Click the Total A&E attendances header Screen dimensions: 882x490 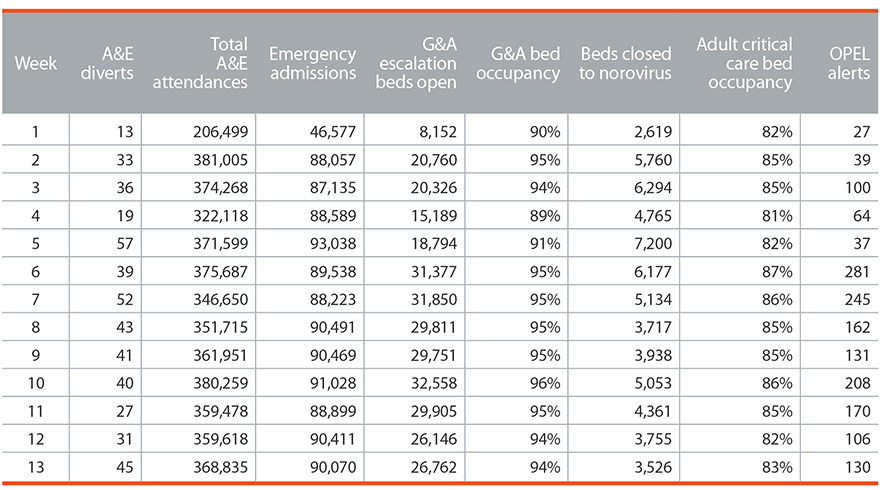pyautogui.click(x=200, y=63)
